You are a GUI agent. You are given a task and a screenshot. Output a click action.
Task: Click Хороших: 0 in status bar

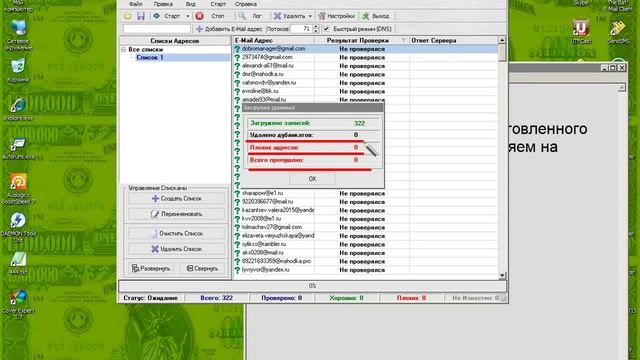(346, 298)
